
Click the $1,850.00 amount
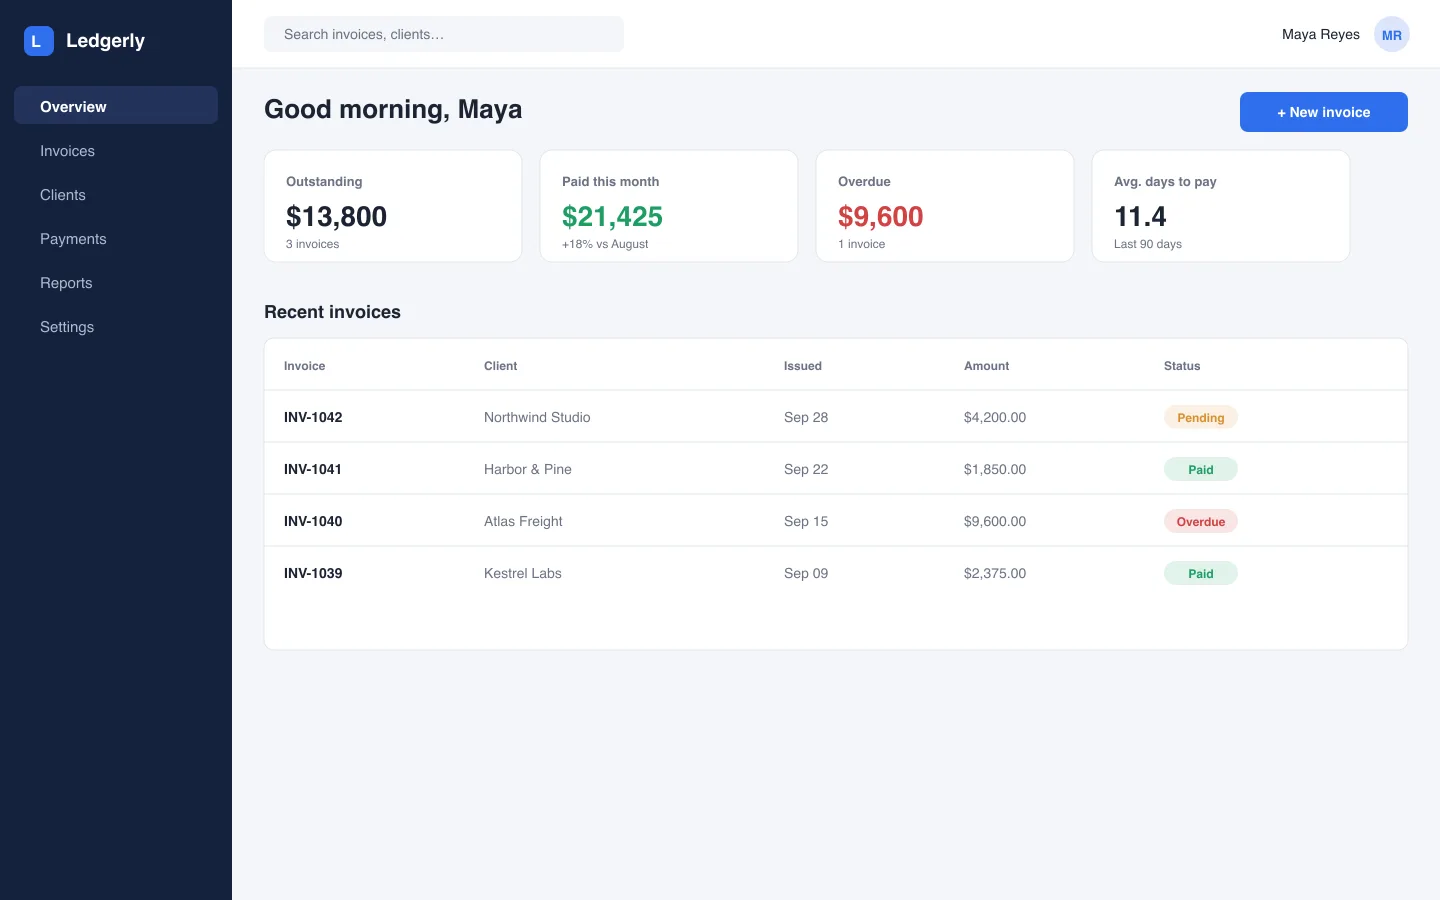pos(995,469)
